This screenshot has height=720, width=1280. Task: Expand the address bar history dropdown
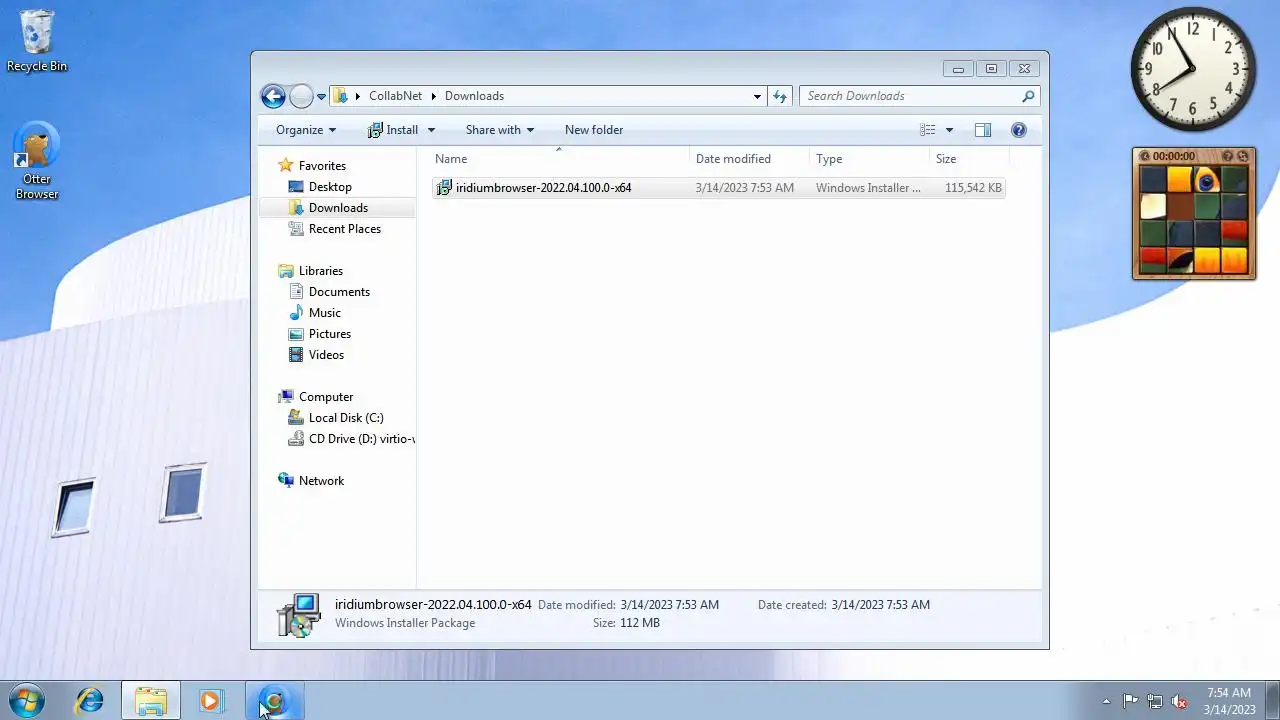(x=757, y=97)
